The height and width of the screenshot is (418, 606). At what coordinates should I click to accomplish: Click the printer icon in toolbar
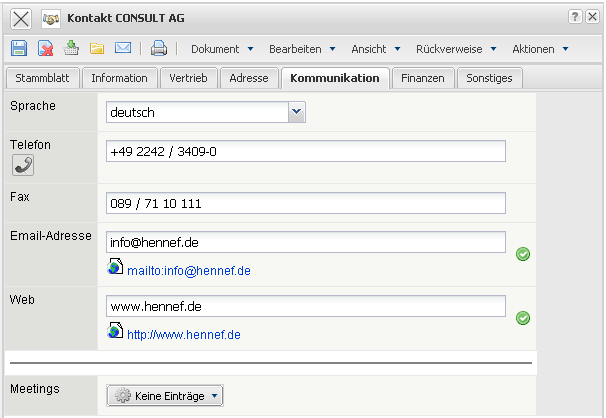coord(158,48)
